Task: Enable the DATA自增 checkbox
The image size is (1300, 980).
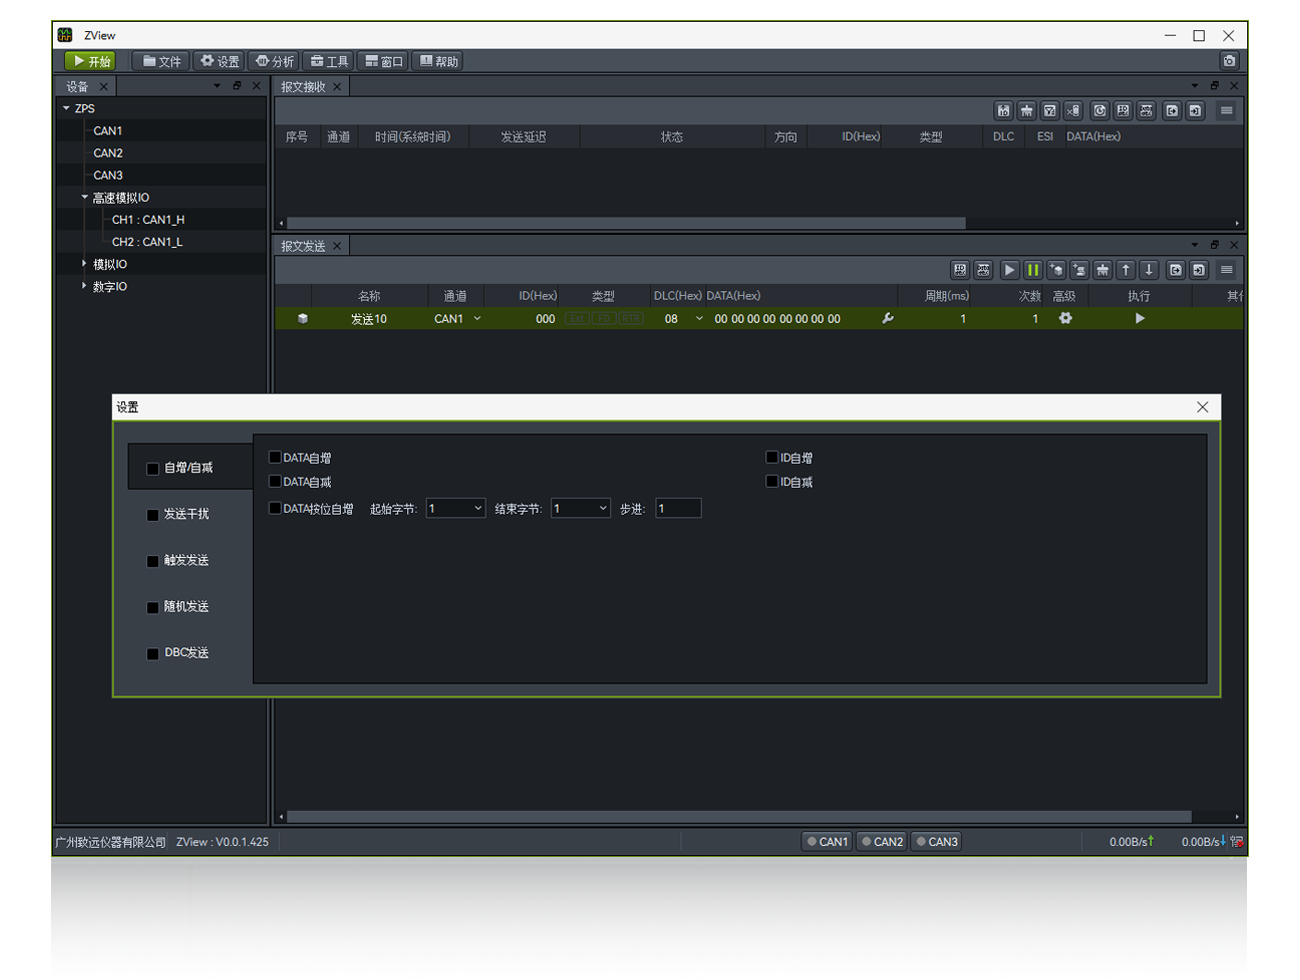Action: tap(275, 458)
